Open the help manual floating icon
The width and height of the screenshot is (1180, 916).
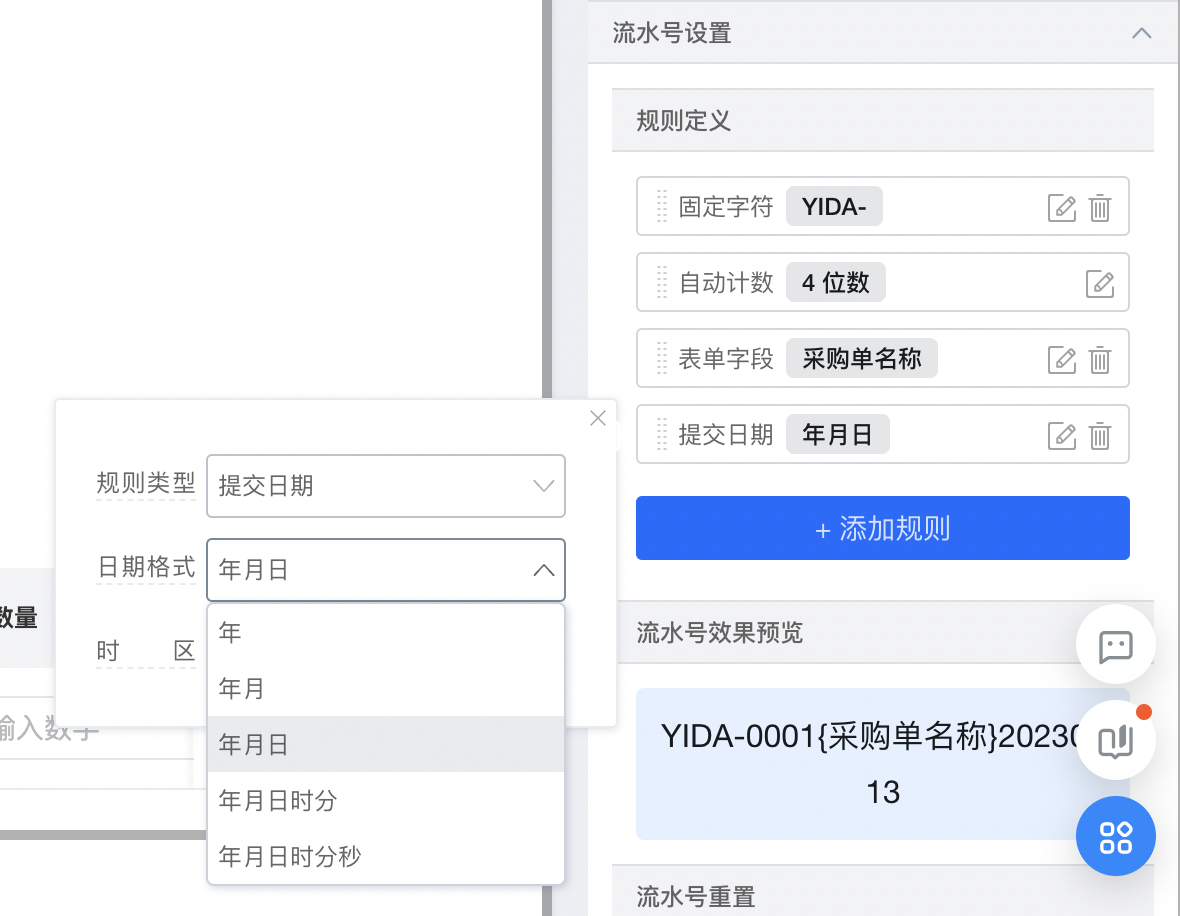(1115, 741)
